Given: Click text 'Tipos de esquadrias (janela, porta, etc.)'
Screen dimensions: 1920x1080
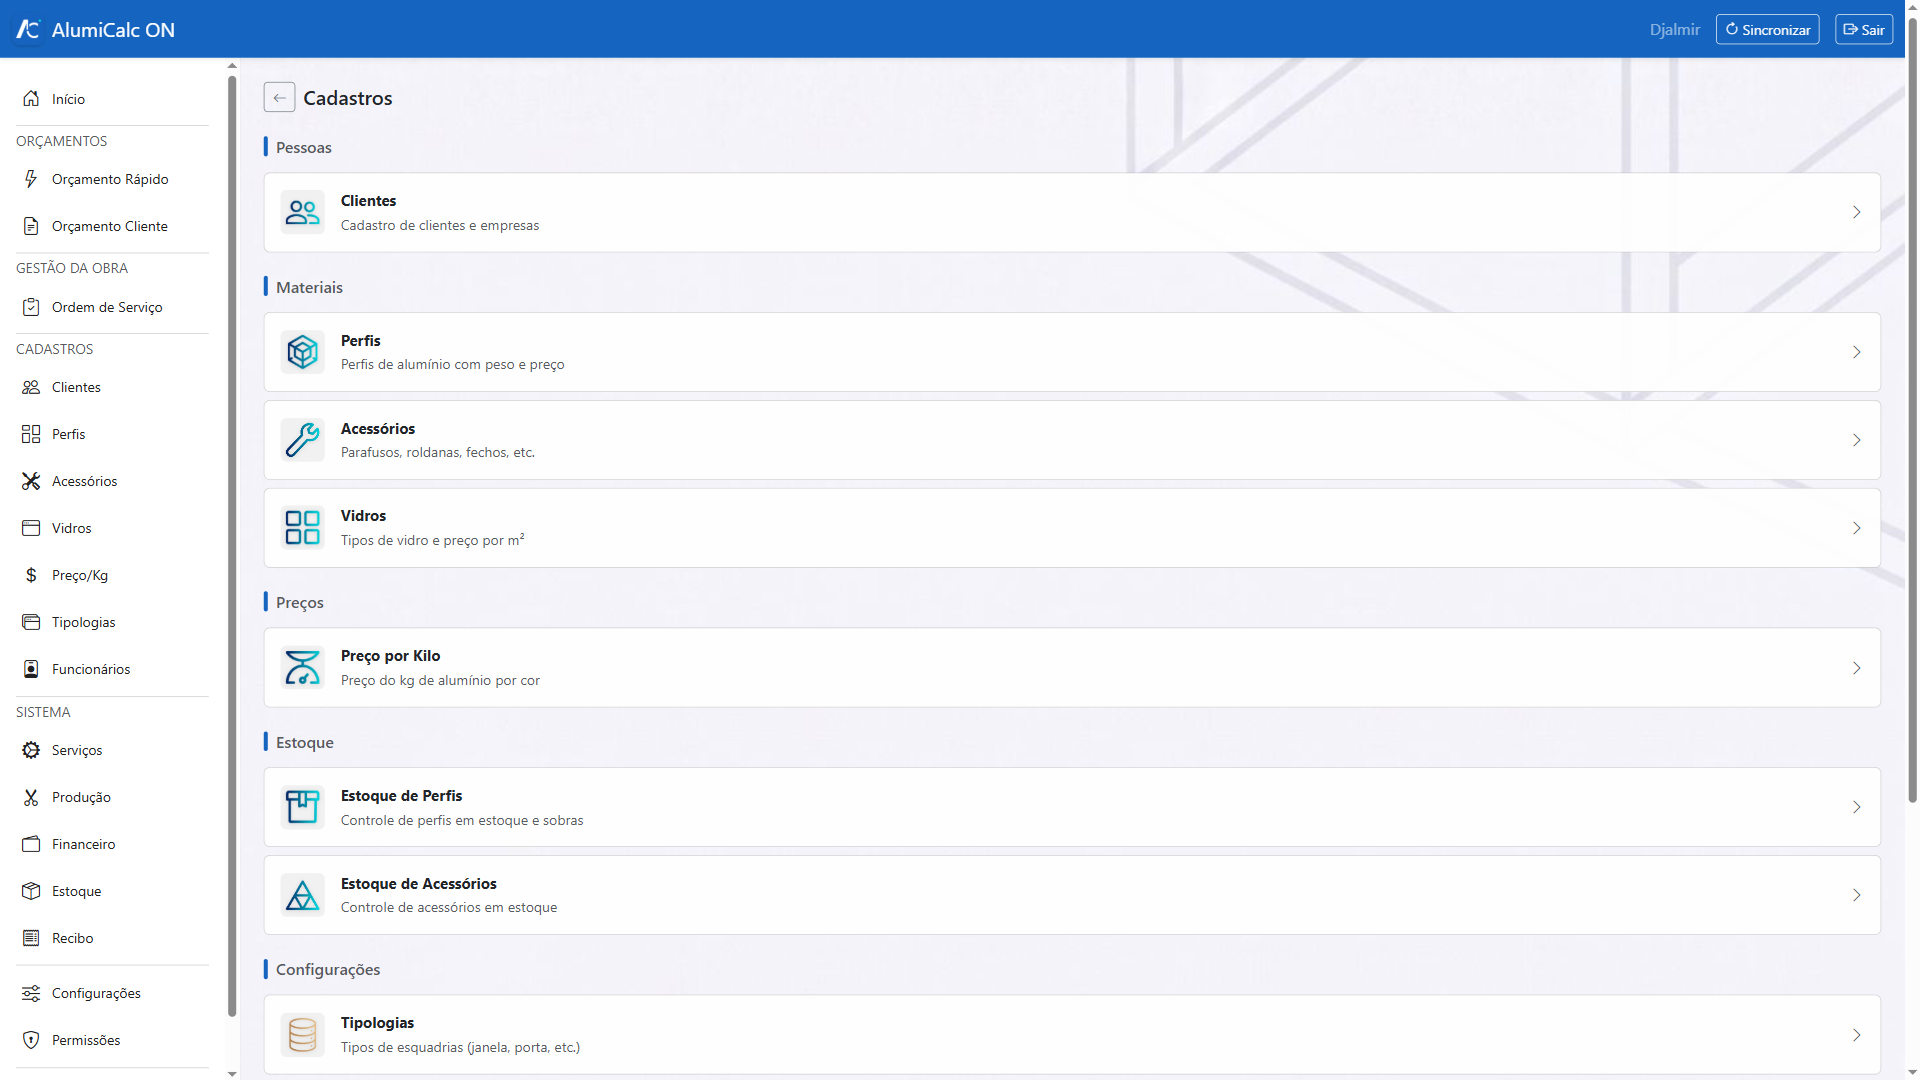Looking at the screenshot, I should tap(460, 1048).
